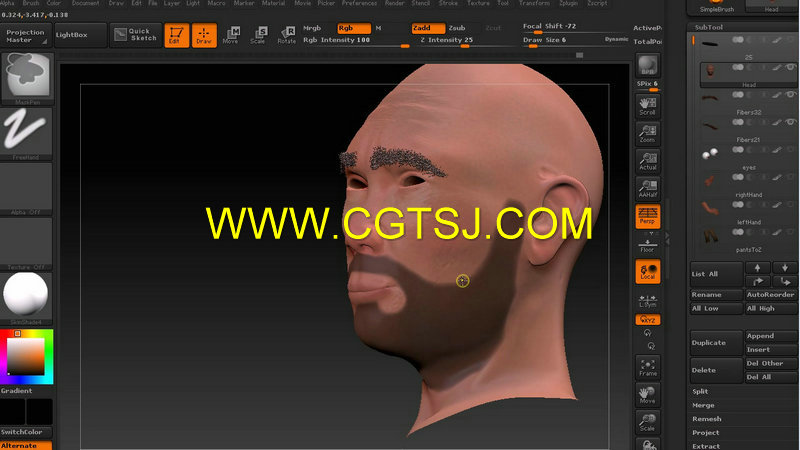The height and width of the screenshot is (450, 800).
Task: Hide the Head subtool via eye icon
Action: (791, 67)
